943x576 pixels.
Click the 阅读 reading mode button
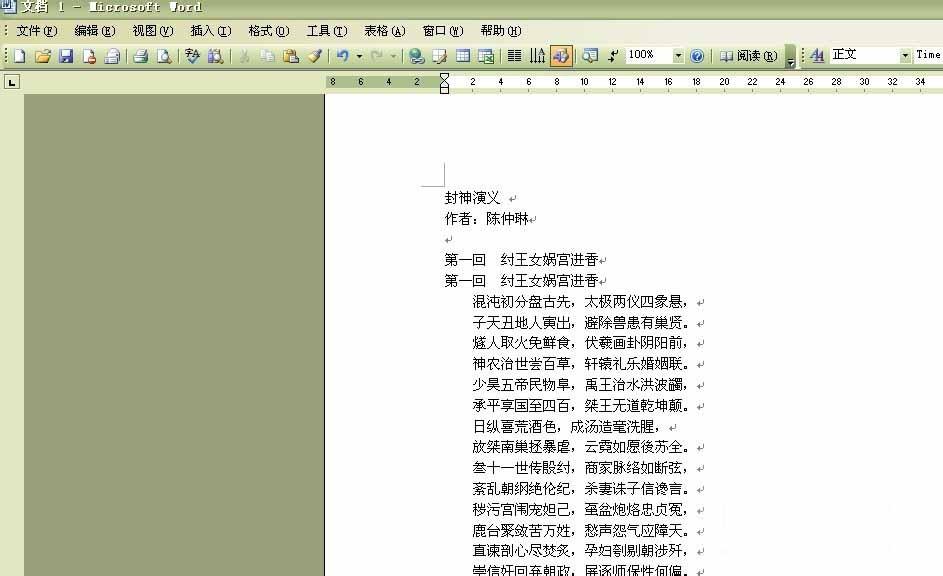click(x=747, y=56)
